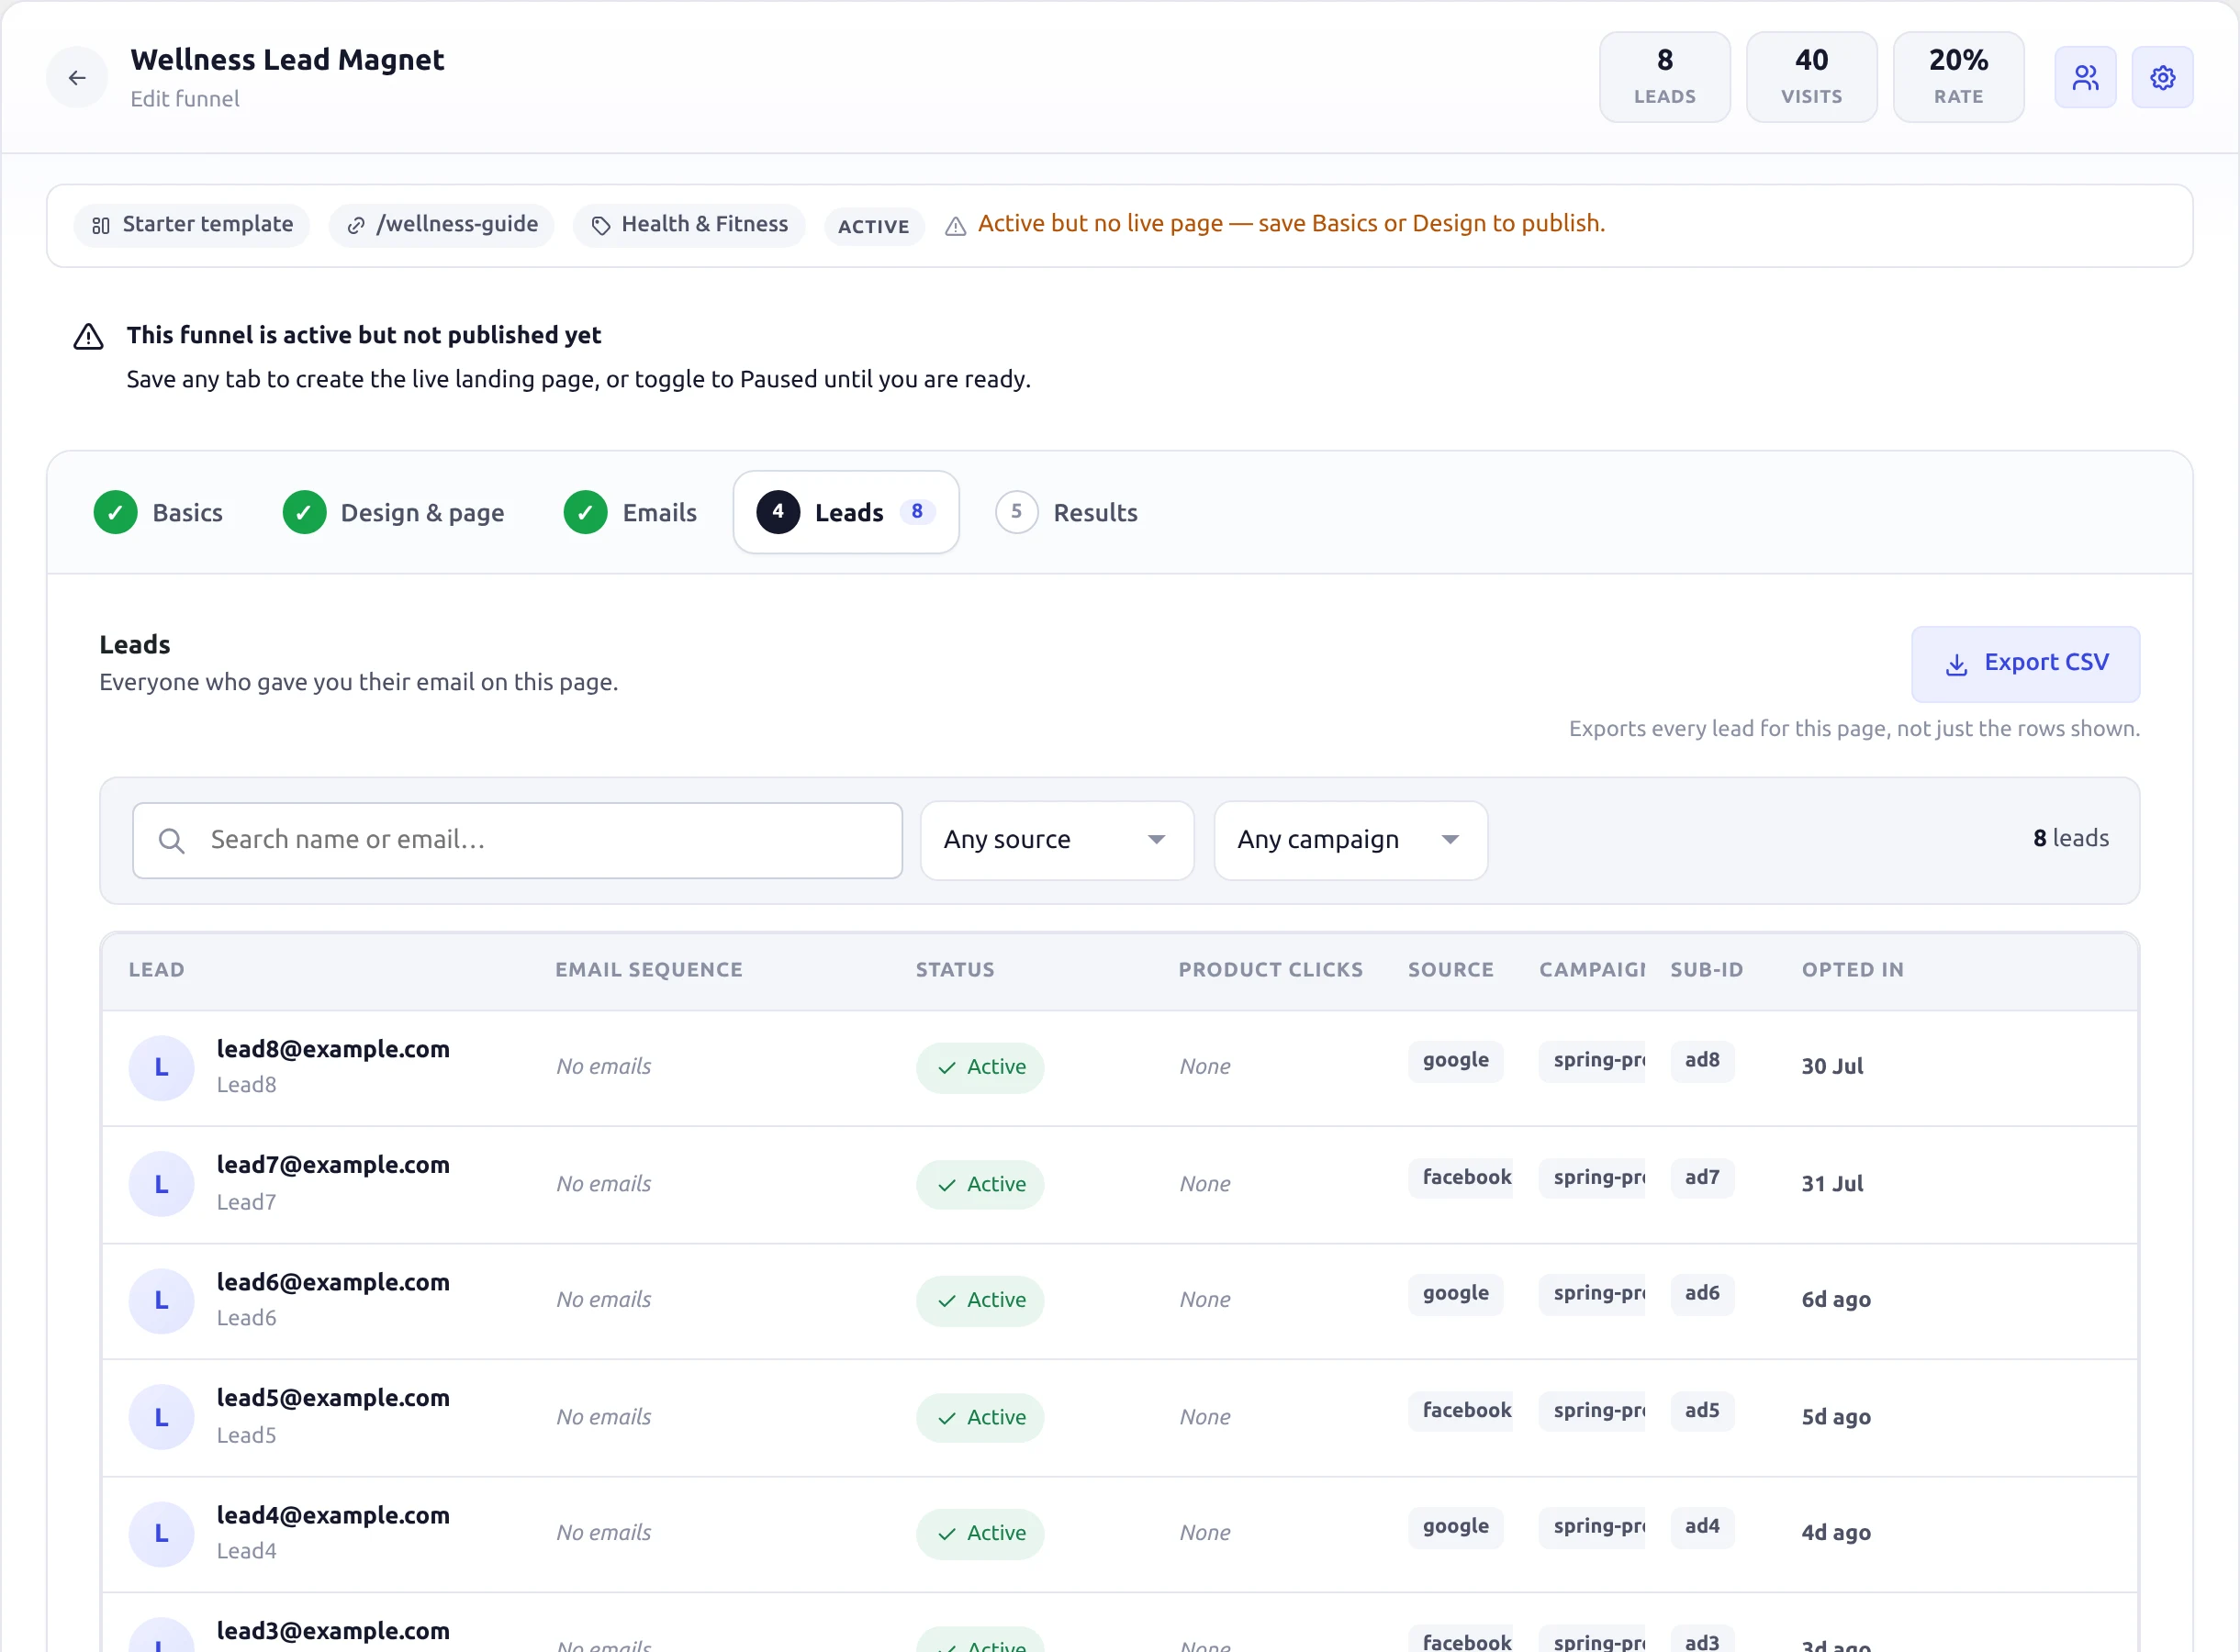Viewport: 2240px width, 1652px height.
Task: Click the Active status pill for lead6
Action: point(980,1300)
